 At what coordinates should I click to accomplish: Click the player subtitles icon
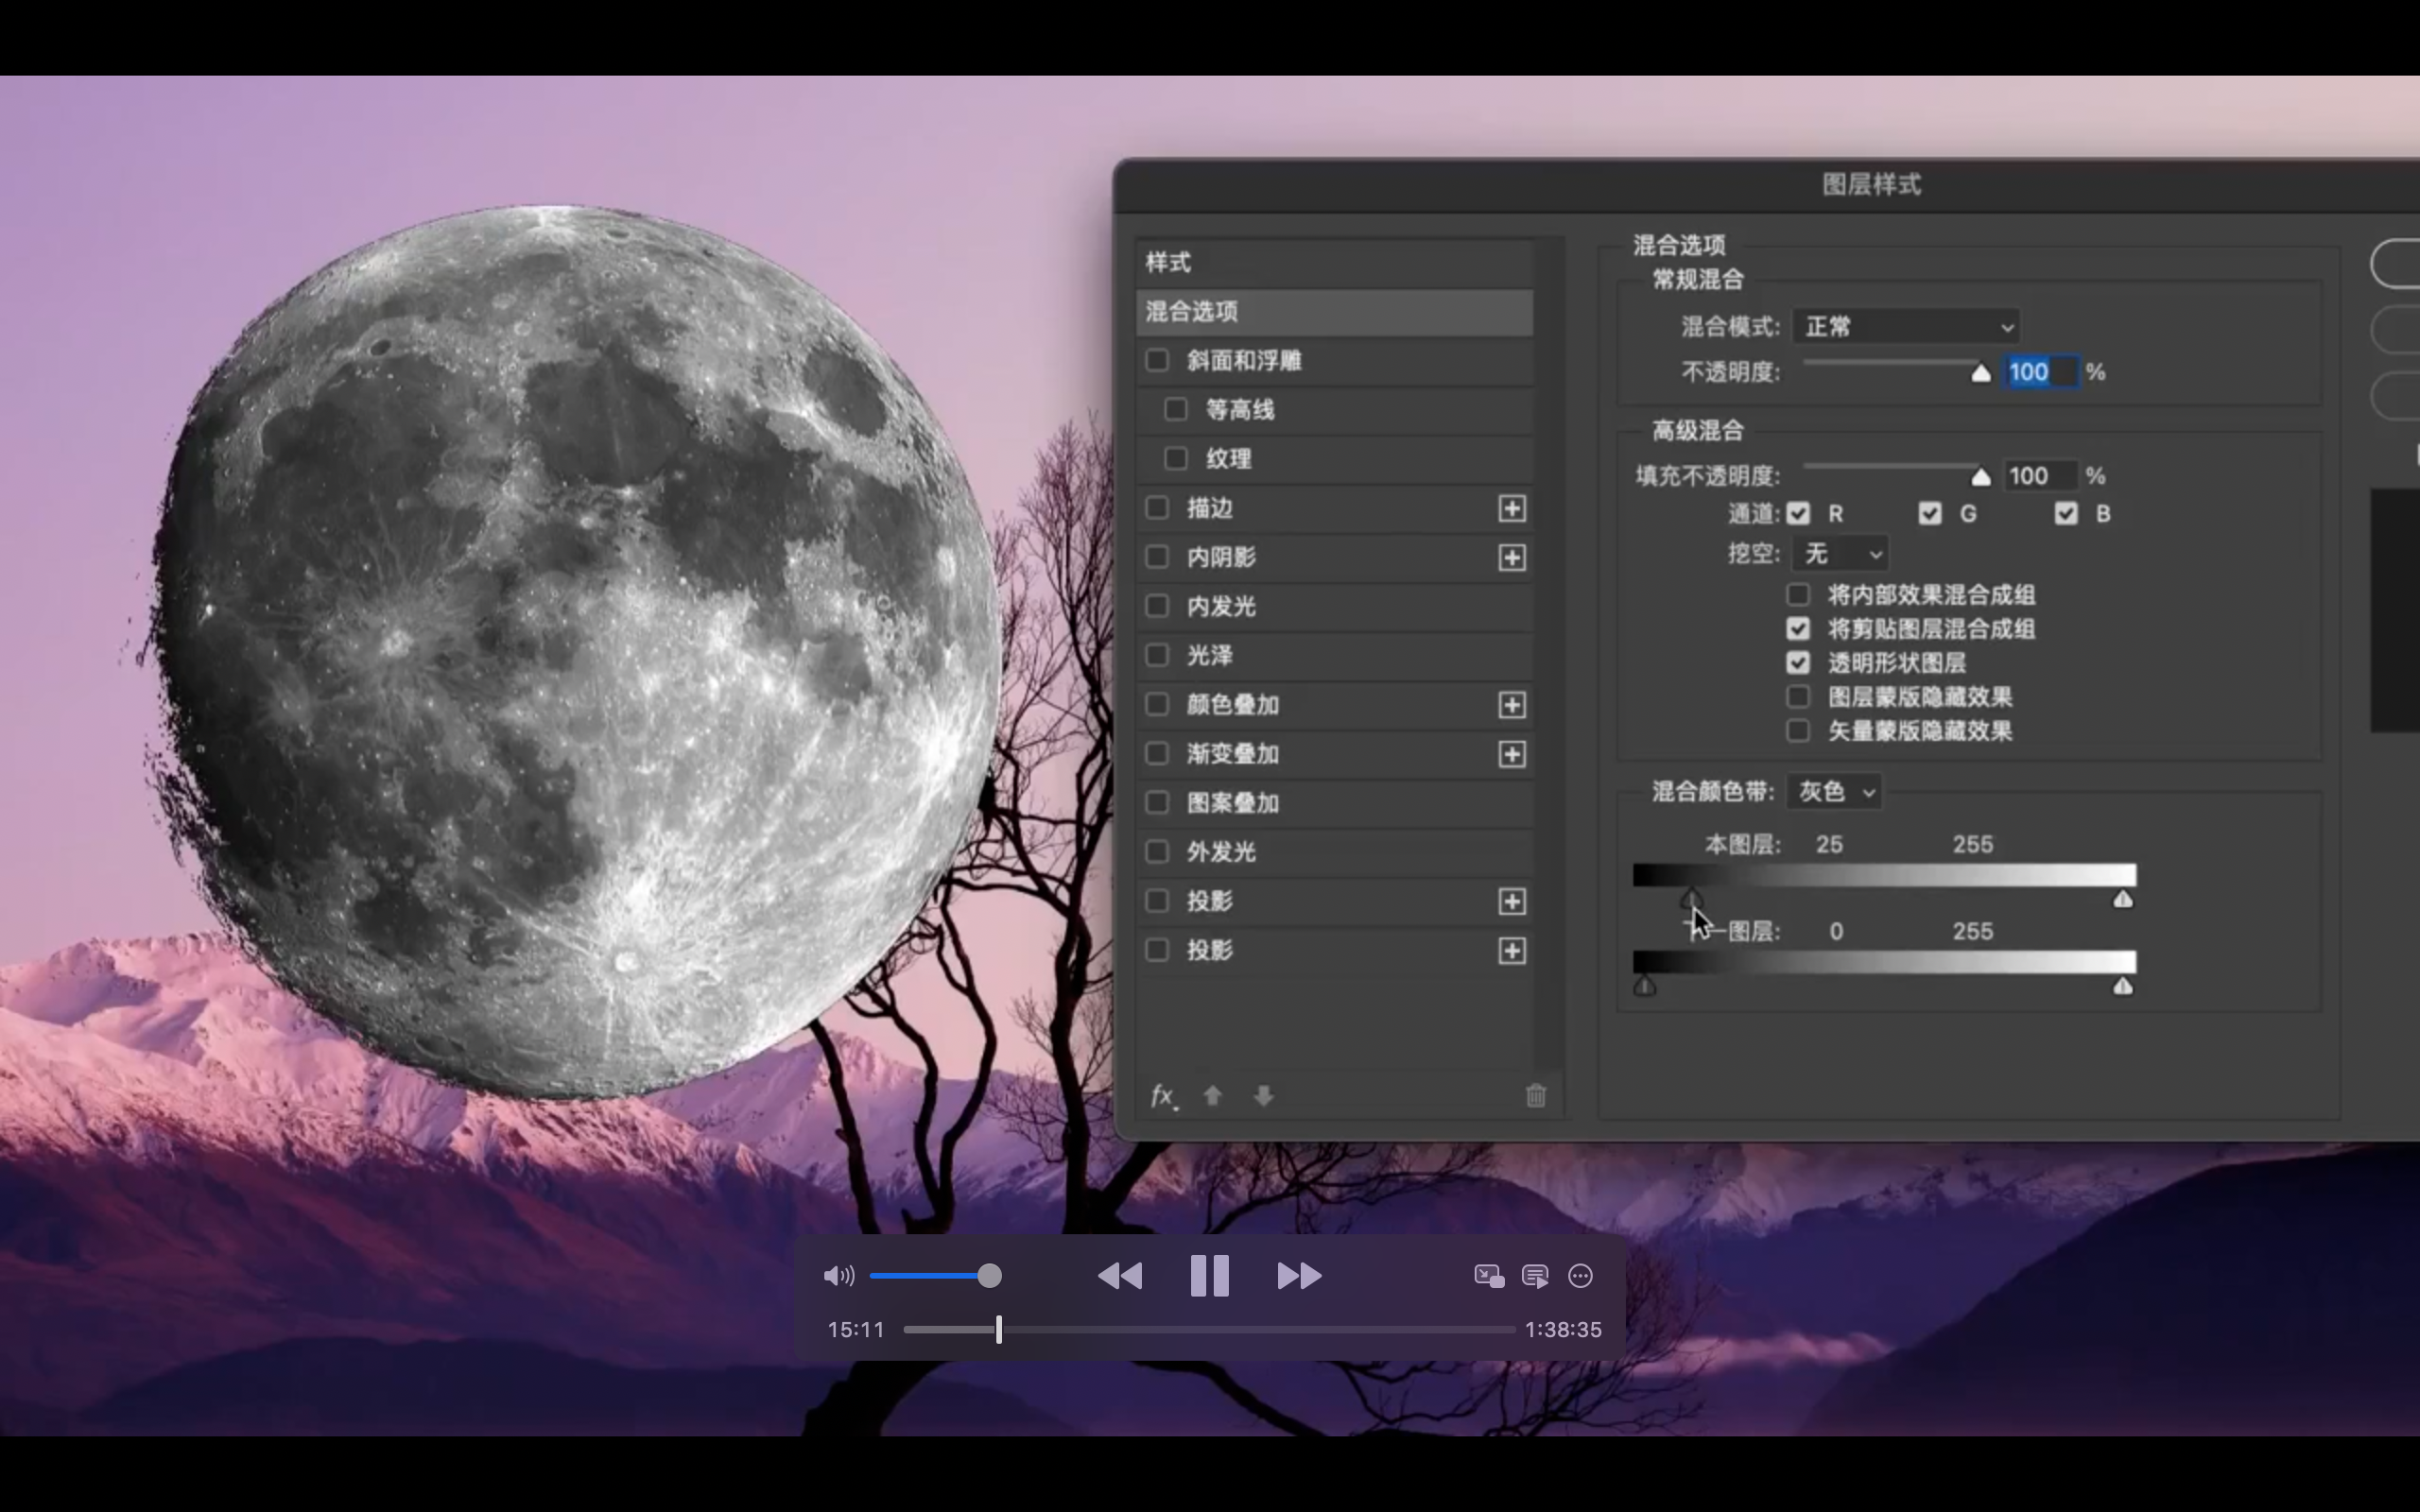tap(1534, 1276)
